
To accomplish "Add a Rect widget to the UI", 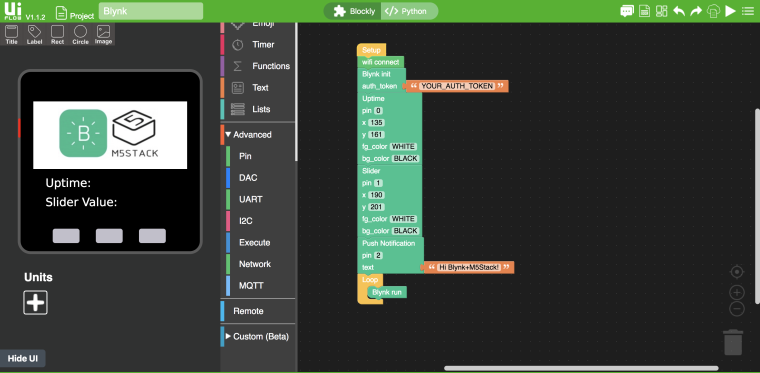I will point(57,35).
